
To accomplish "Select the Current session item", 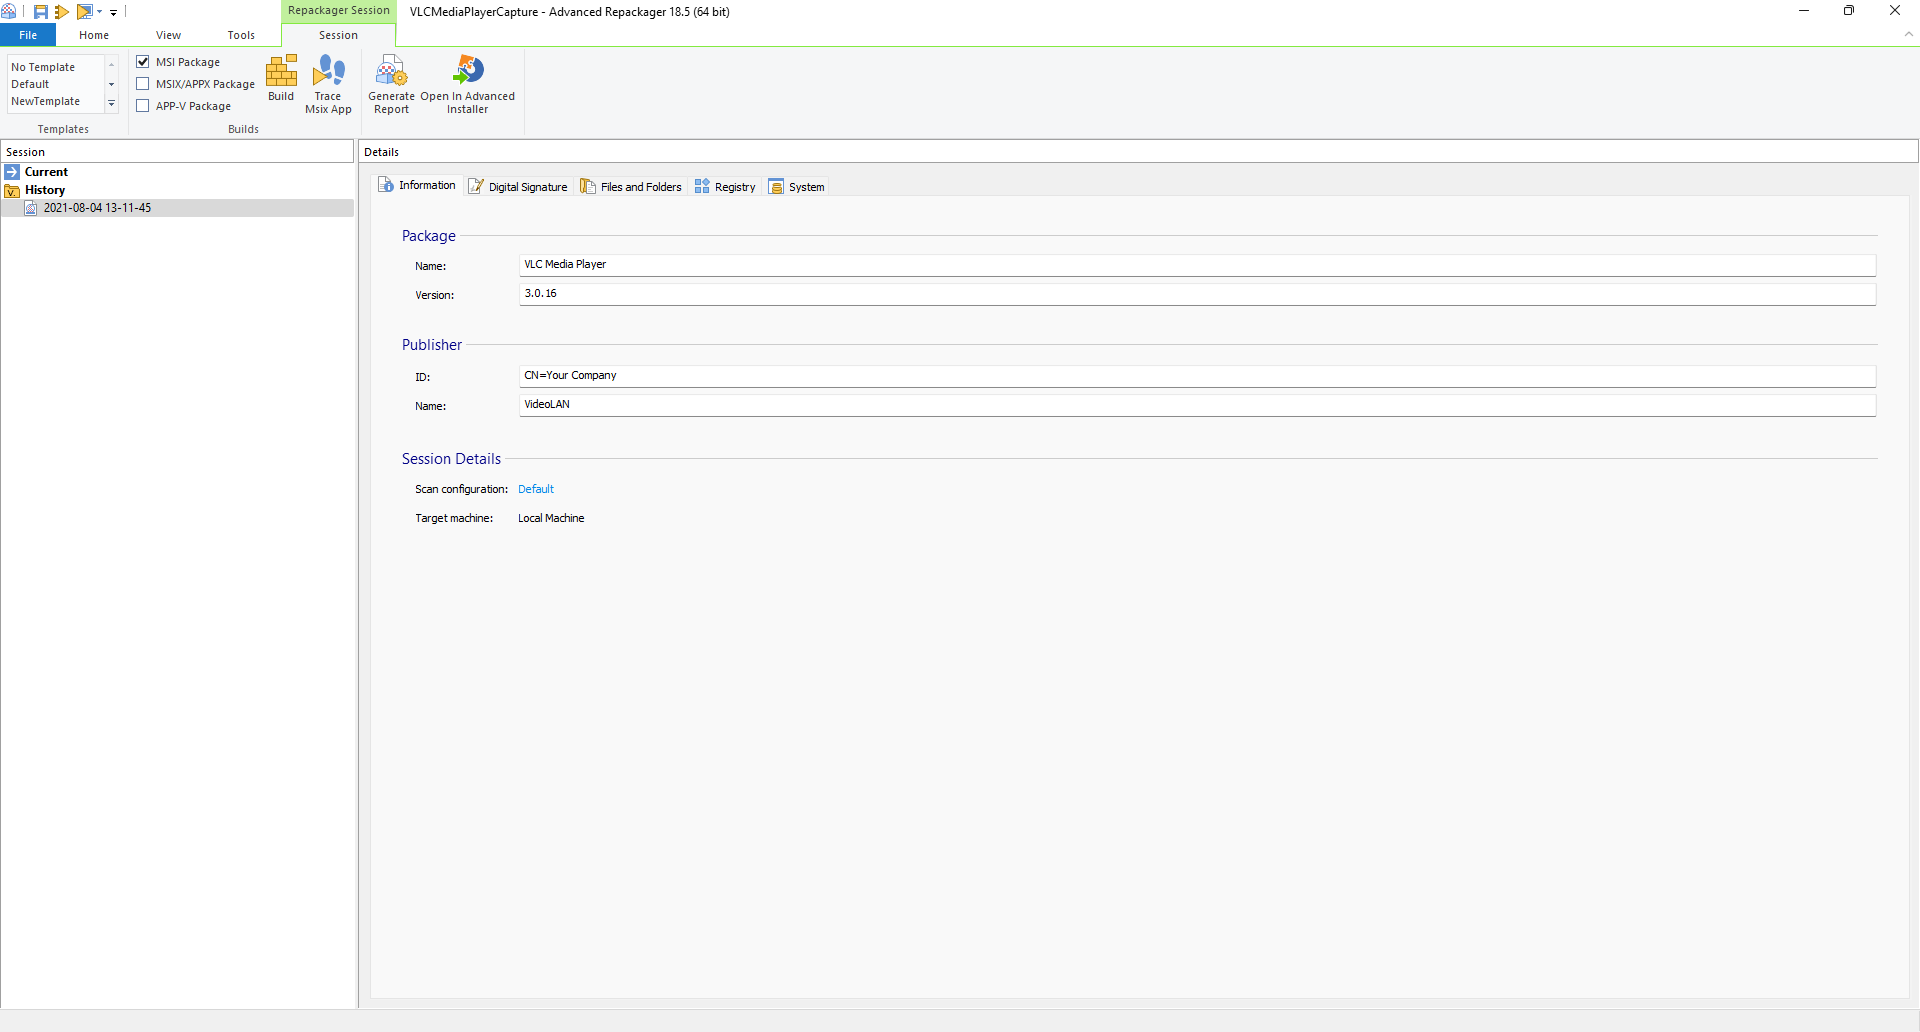I will 46,172.
